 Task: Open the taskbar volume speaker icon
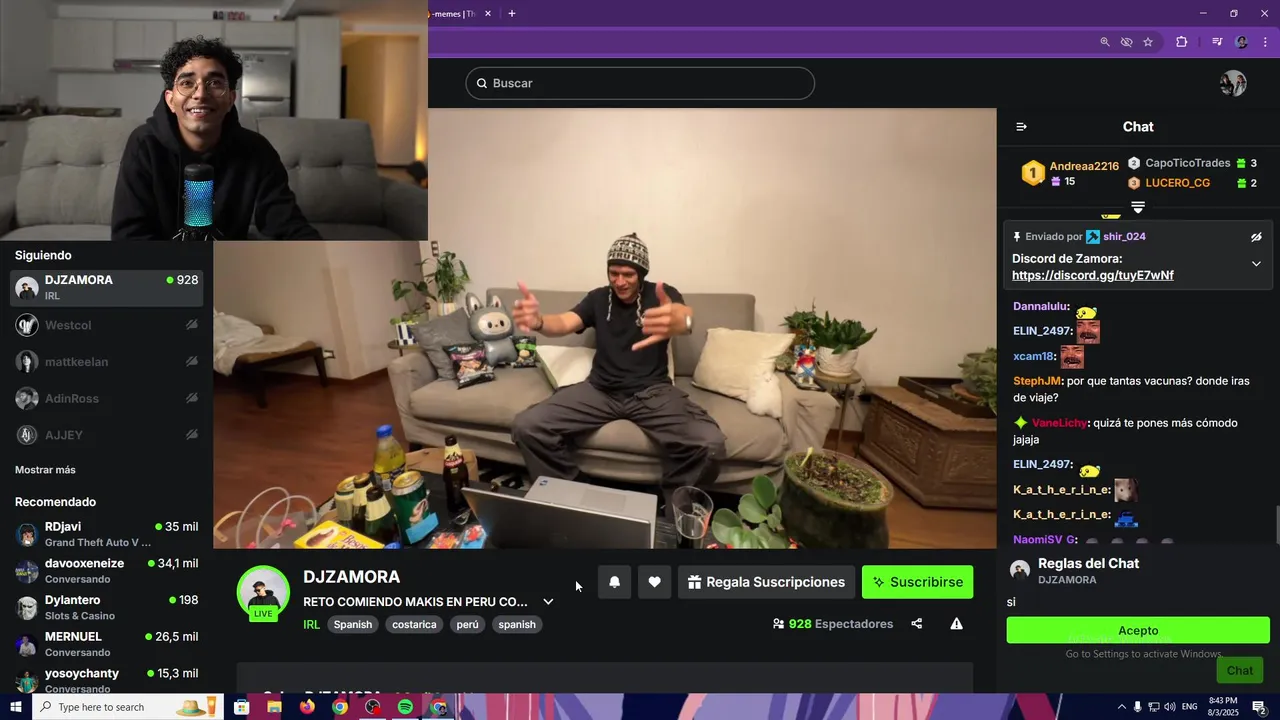[x=1171, y=707]
